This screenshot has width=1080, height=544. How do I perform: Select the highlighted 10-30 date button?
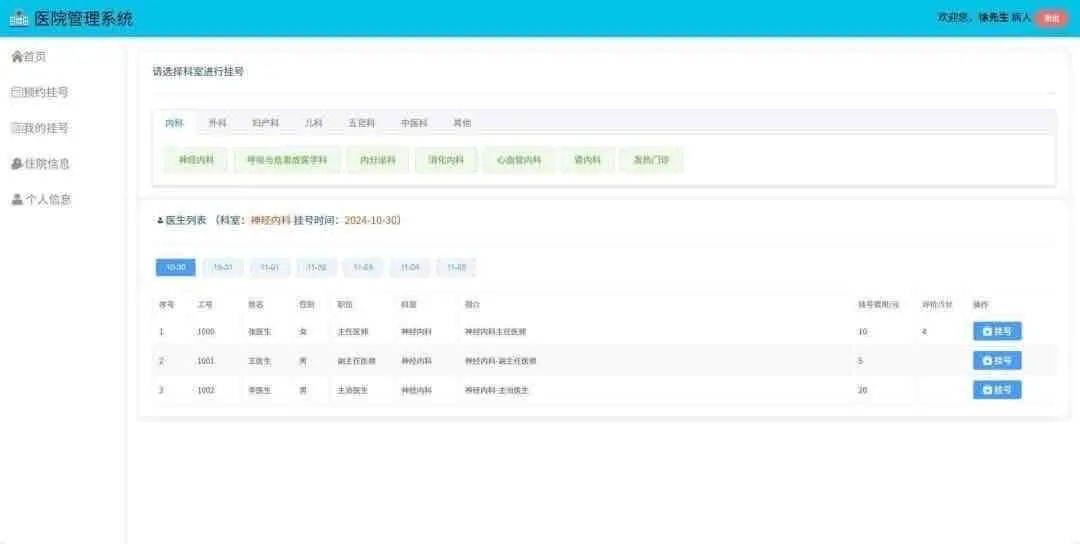coord(176,267)
